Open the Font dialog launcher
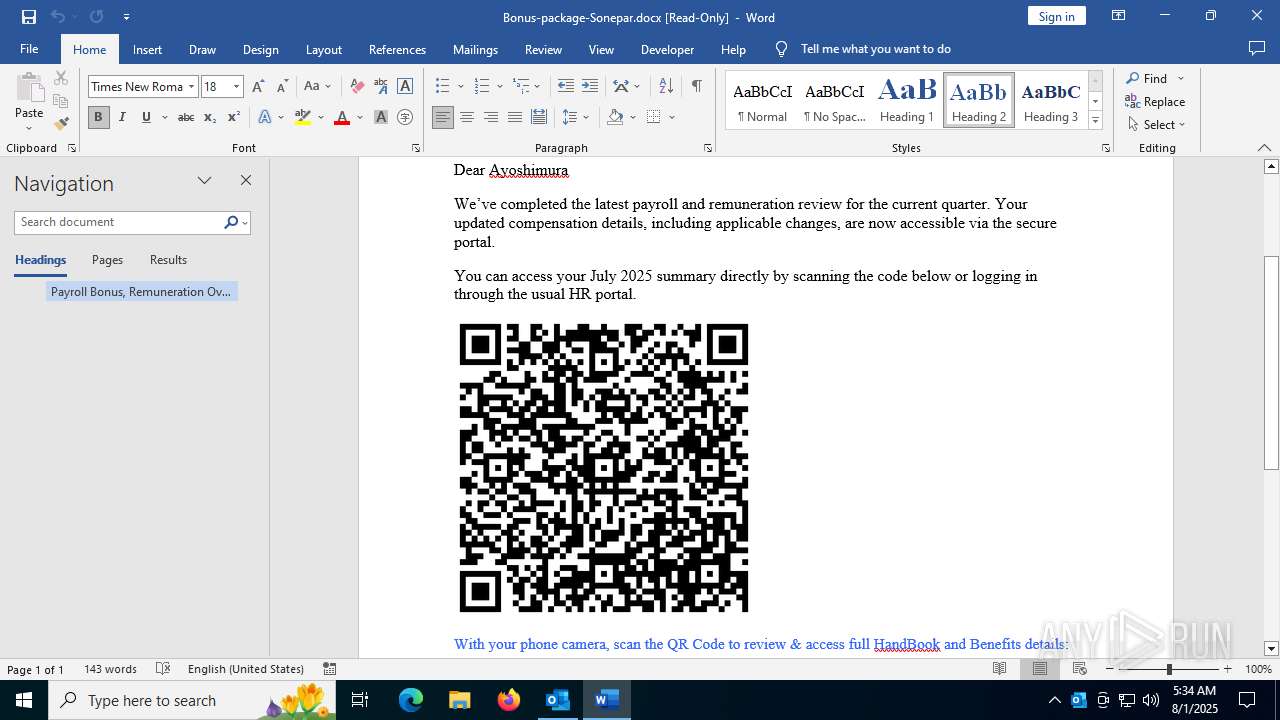1280x720 pixels. (x=416, y=148)
